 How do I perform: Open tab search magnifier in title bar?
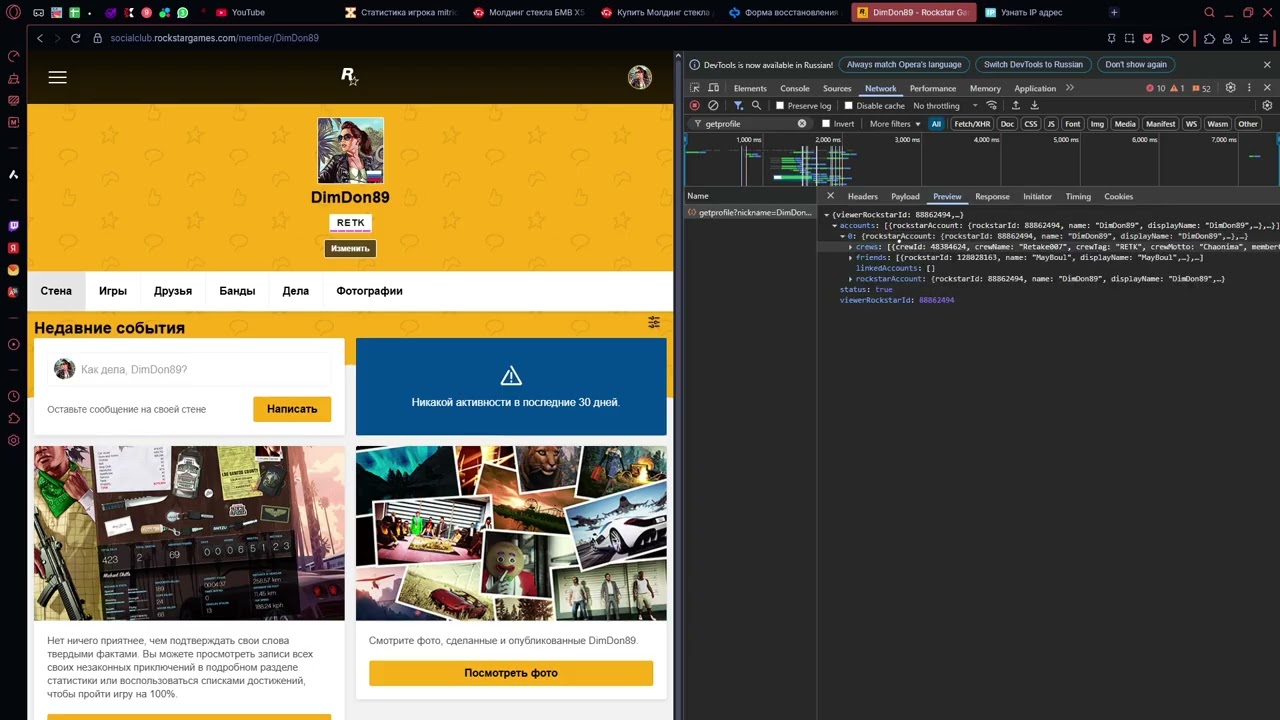(1209, 13)
